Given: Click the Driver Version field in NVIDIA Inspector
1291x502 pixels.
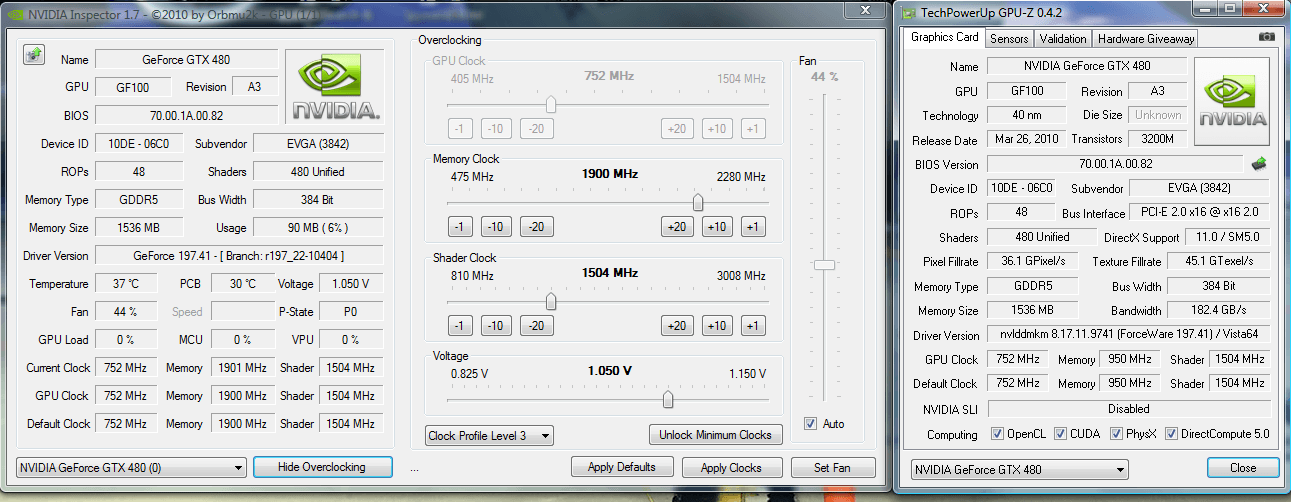Looking at the screenshot, I should coord(239,255).
